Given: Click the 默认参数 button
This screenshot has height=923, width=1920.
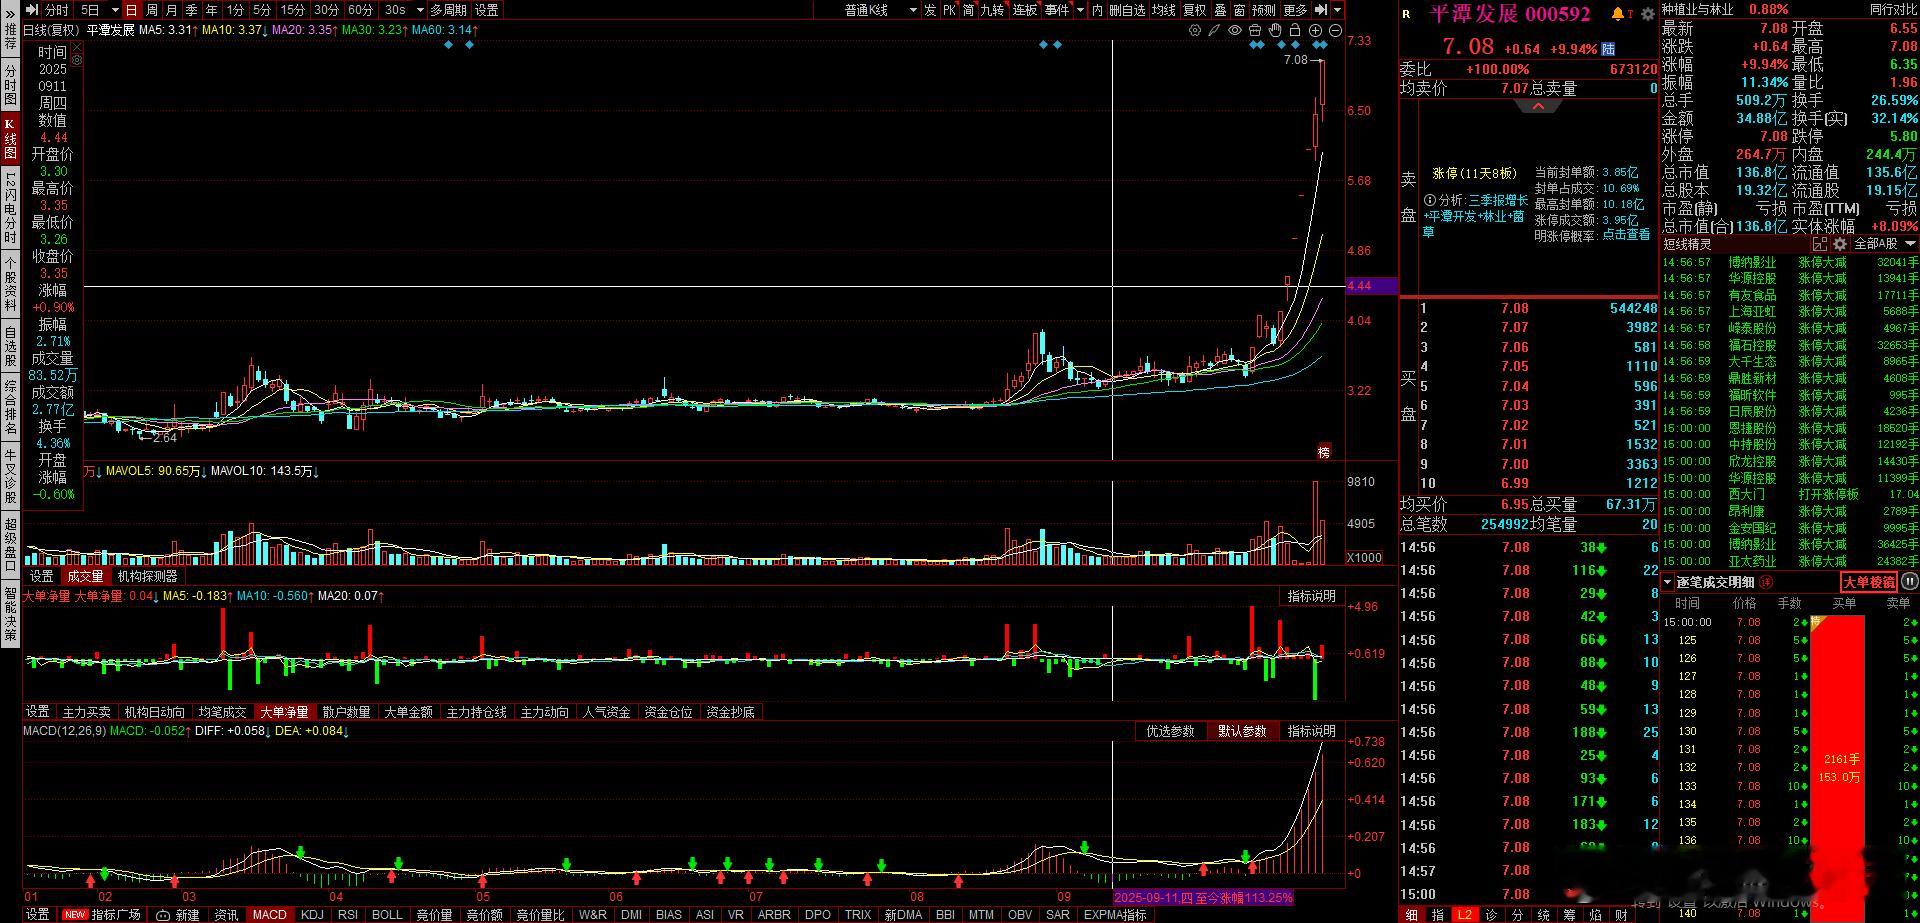Looking at the screenshot, I should click(x=1242, y=731).
